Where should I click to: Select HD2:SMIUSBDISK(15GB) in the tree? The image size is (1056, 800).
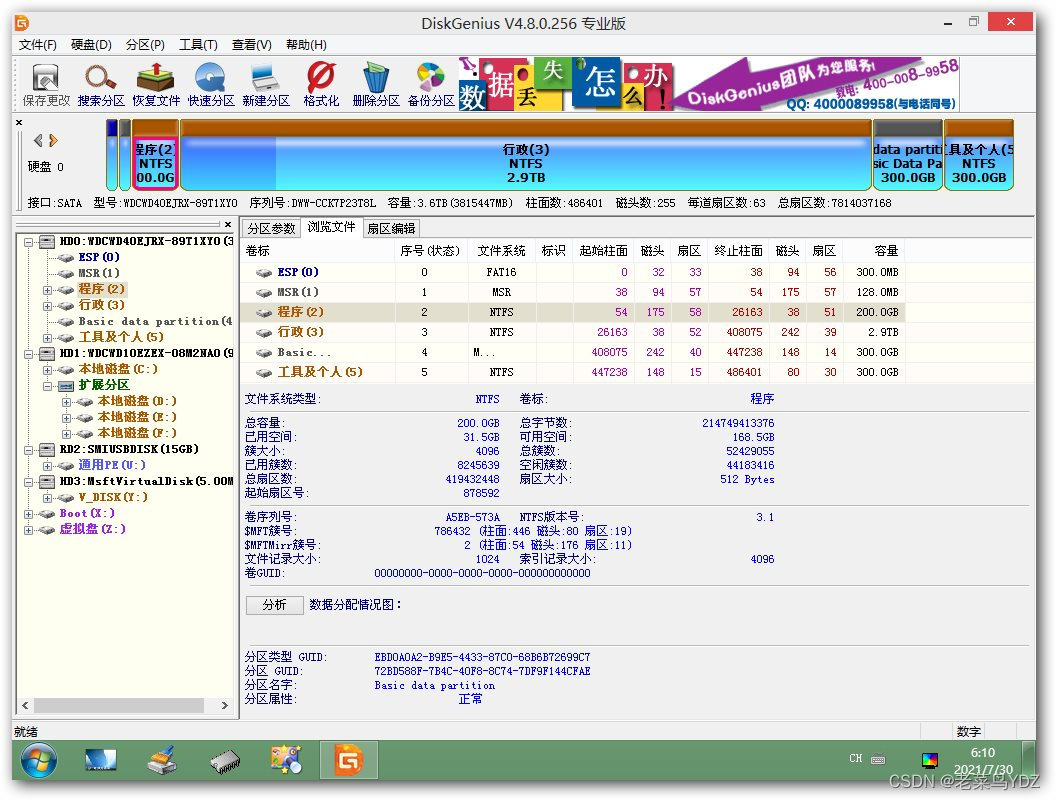pyautogui.click(x=129, y=450)
